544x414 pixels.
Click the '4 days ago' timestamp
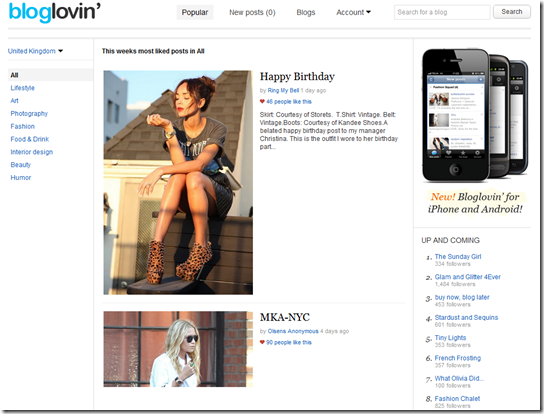334,331
